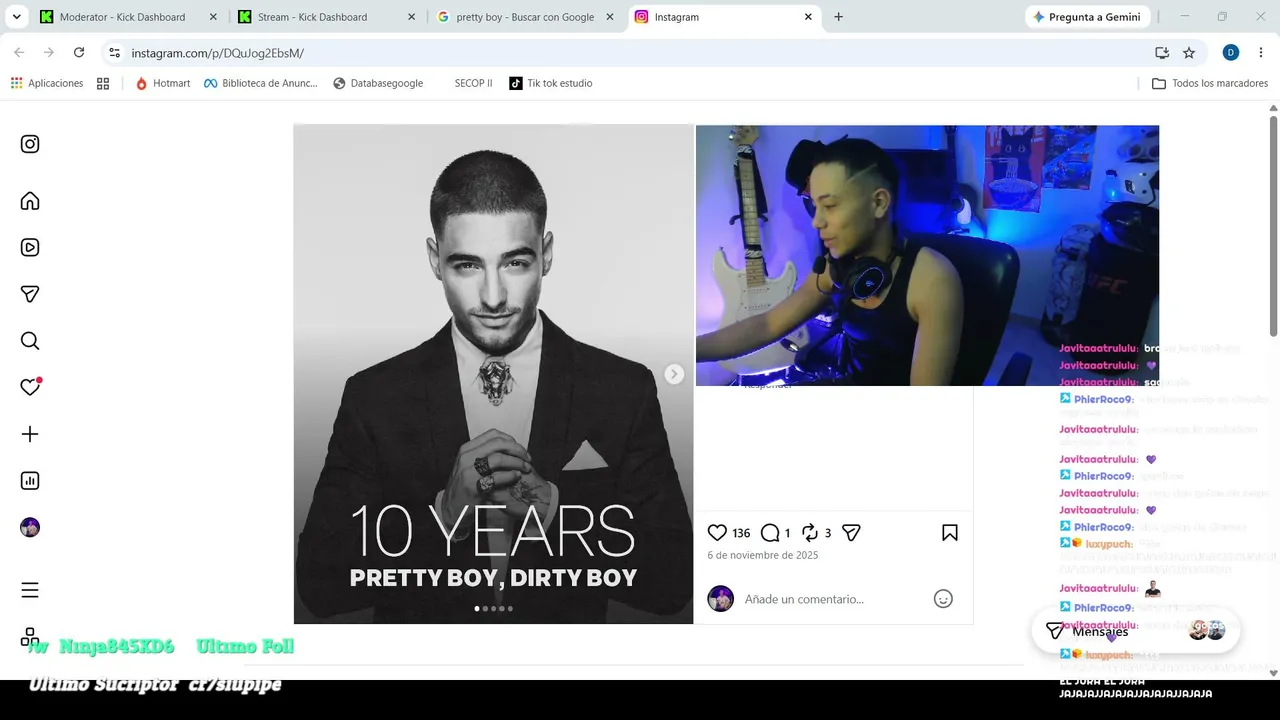Install app icon in address bar

1162,52
